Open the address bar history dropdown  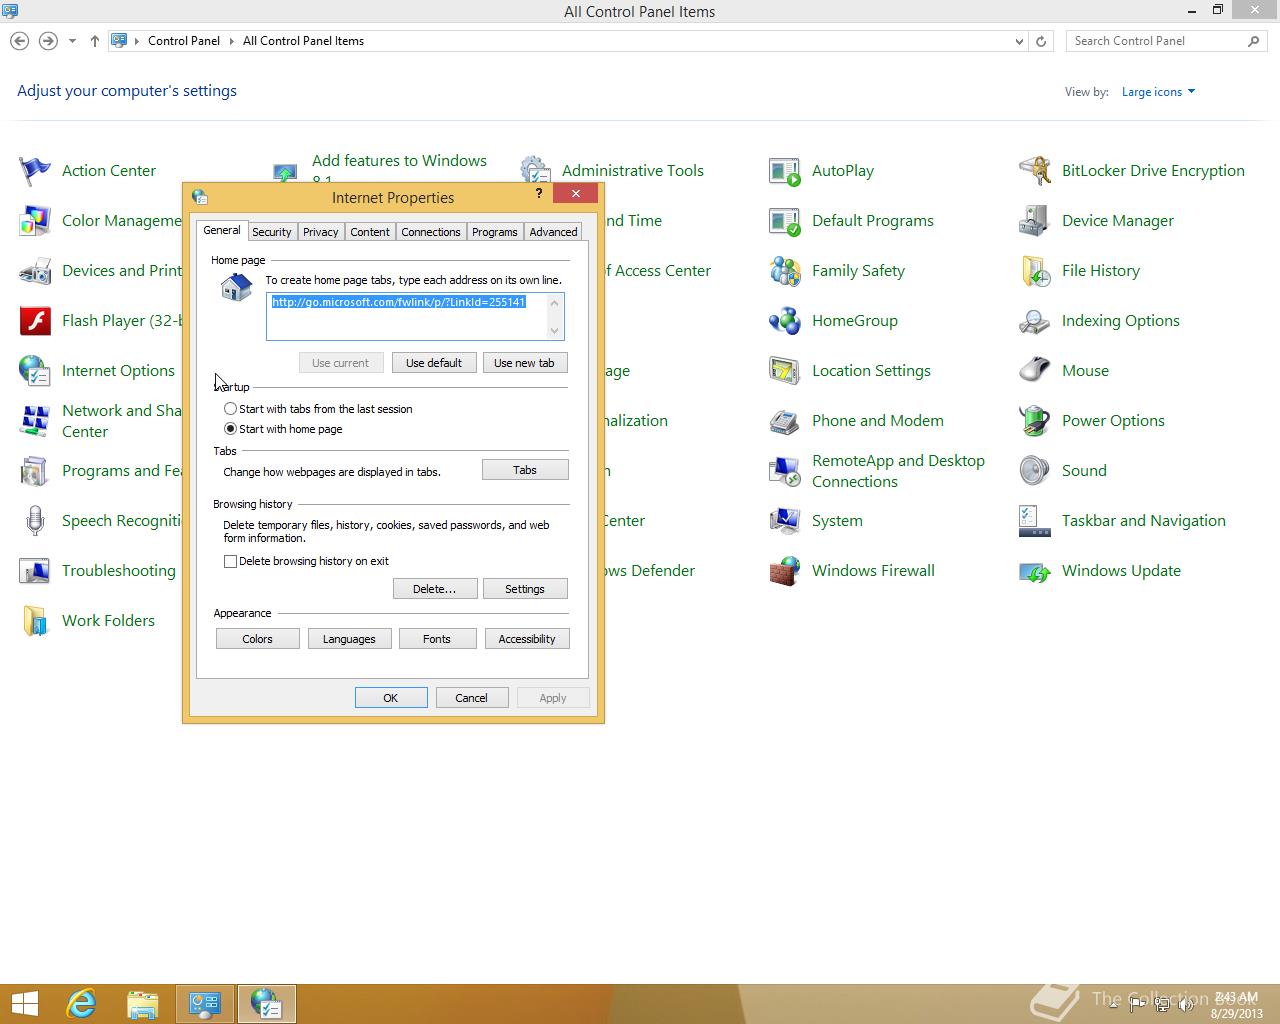point(1019,42)
